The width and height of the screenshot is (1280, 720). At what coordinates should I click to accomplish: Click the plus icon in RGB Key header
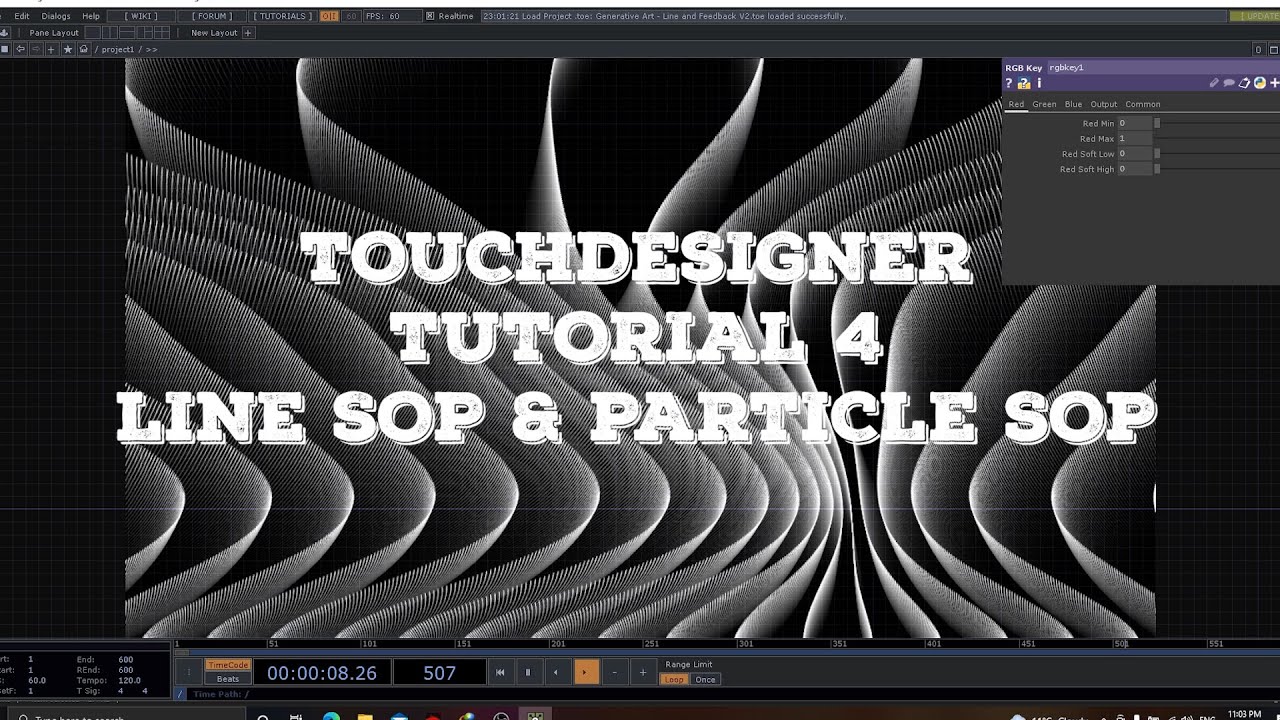coord(1275,83)
